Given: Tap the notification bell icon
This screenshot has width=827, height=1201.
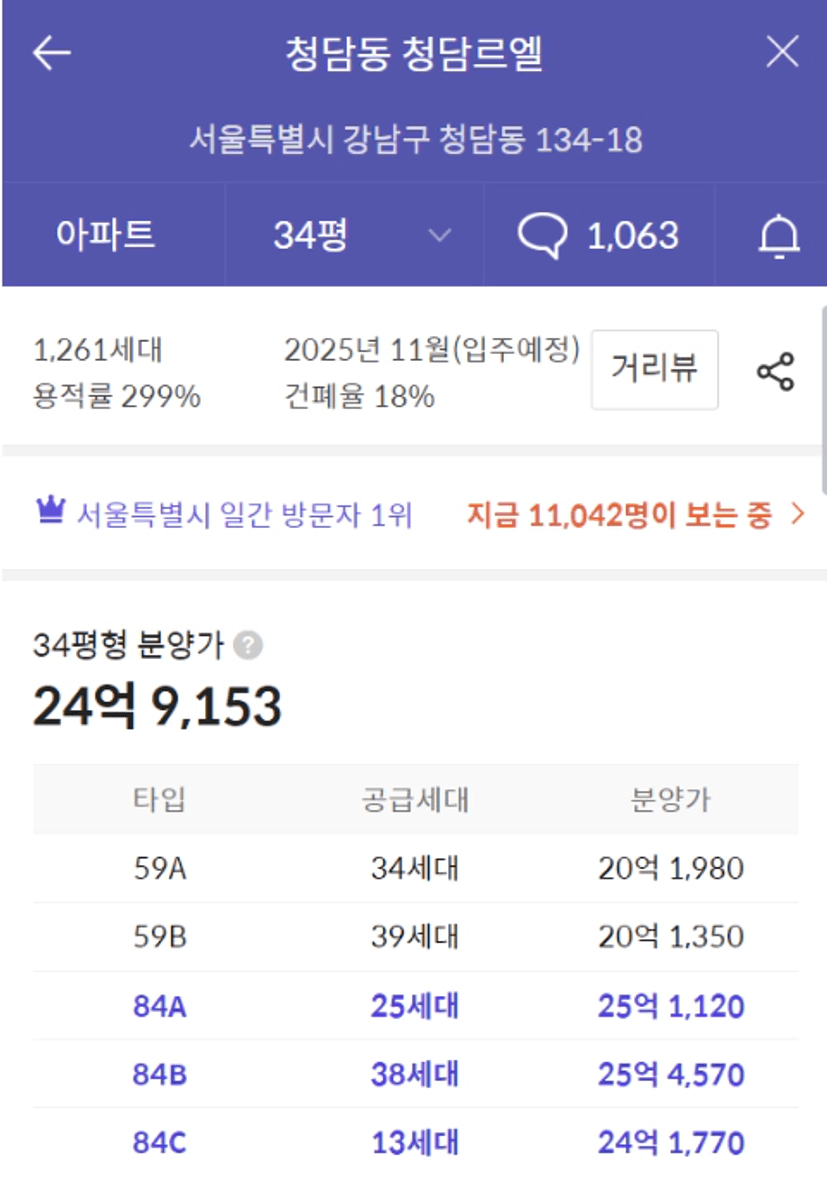Looking at the screenshot, I should pos(779,237).
